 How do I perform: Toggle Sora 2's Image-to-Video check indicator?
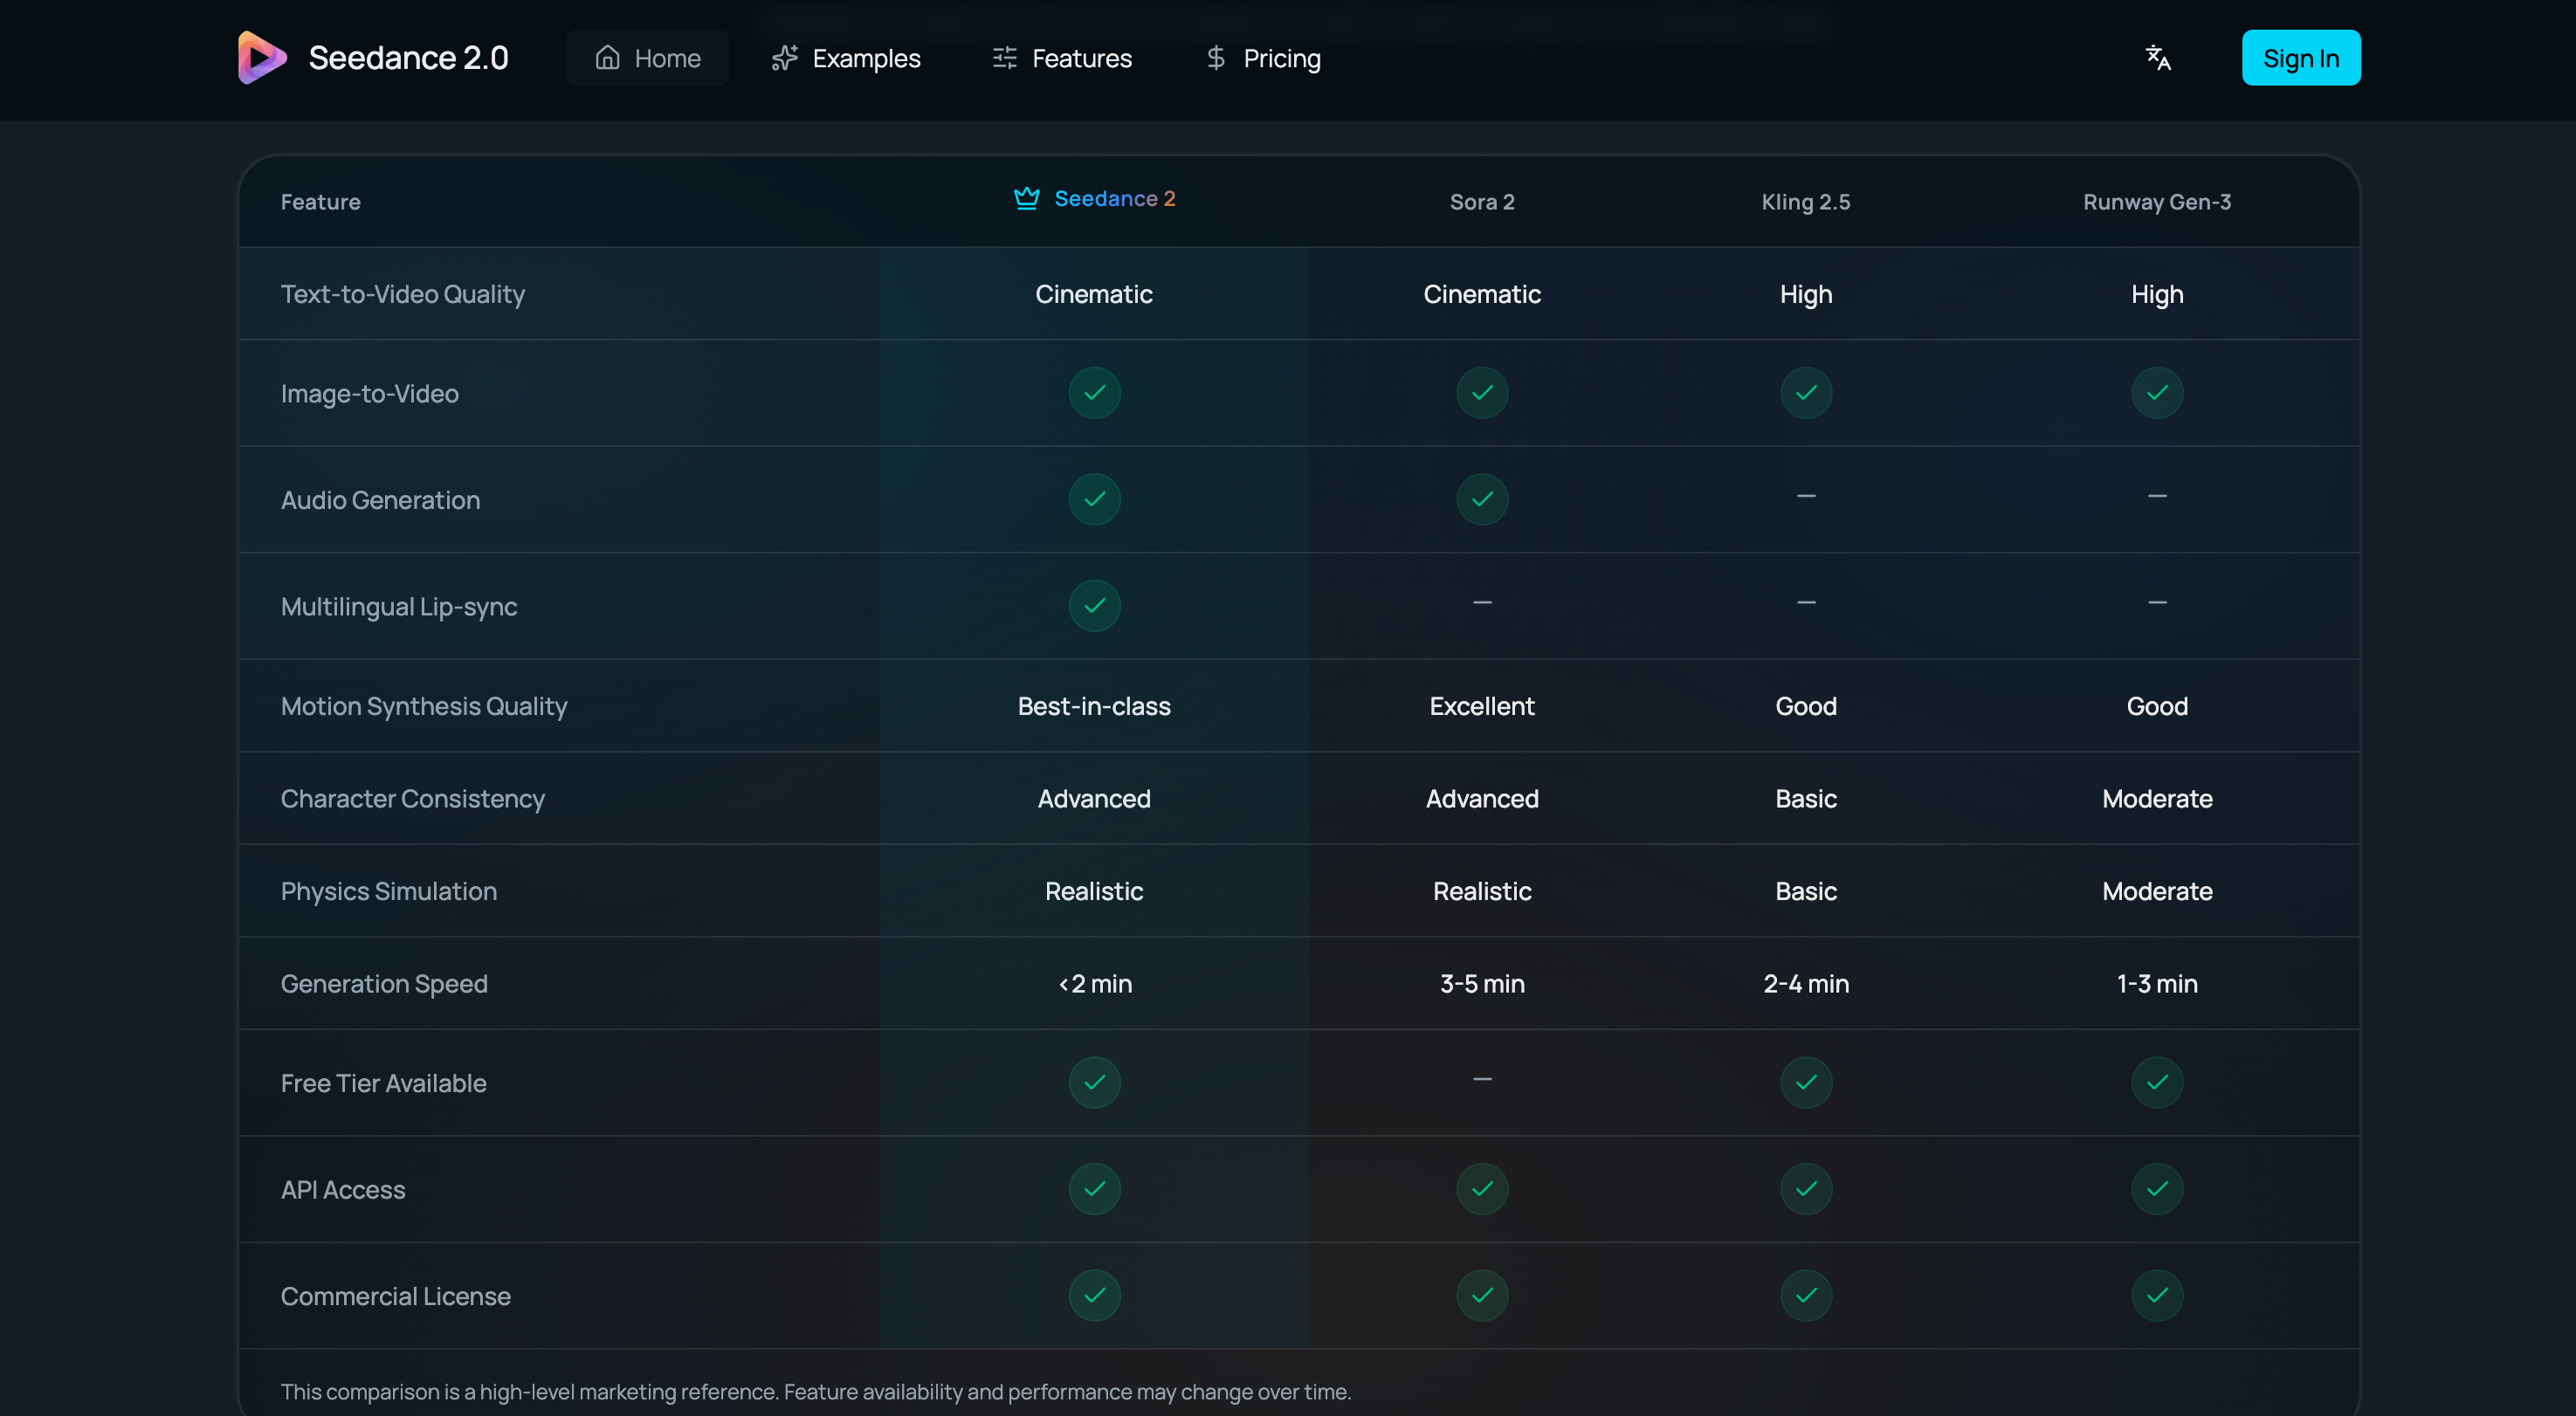(x=1482, y=392)
